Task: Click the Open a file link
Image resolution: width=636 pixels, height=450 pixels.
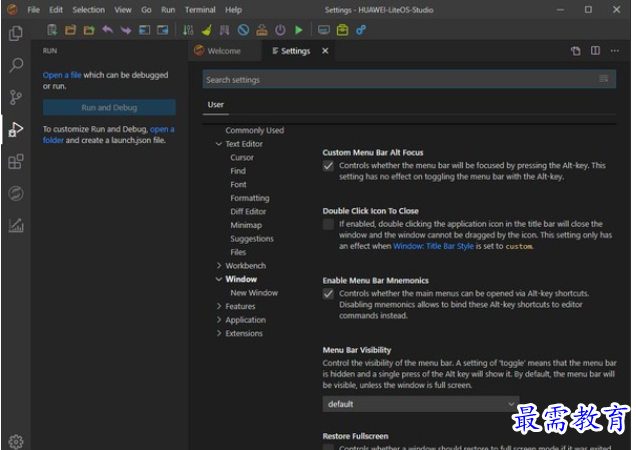Action: click(62, 75)
